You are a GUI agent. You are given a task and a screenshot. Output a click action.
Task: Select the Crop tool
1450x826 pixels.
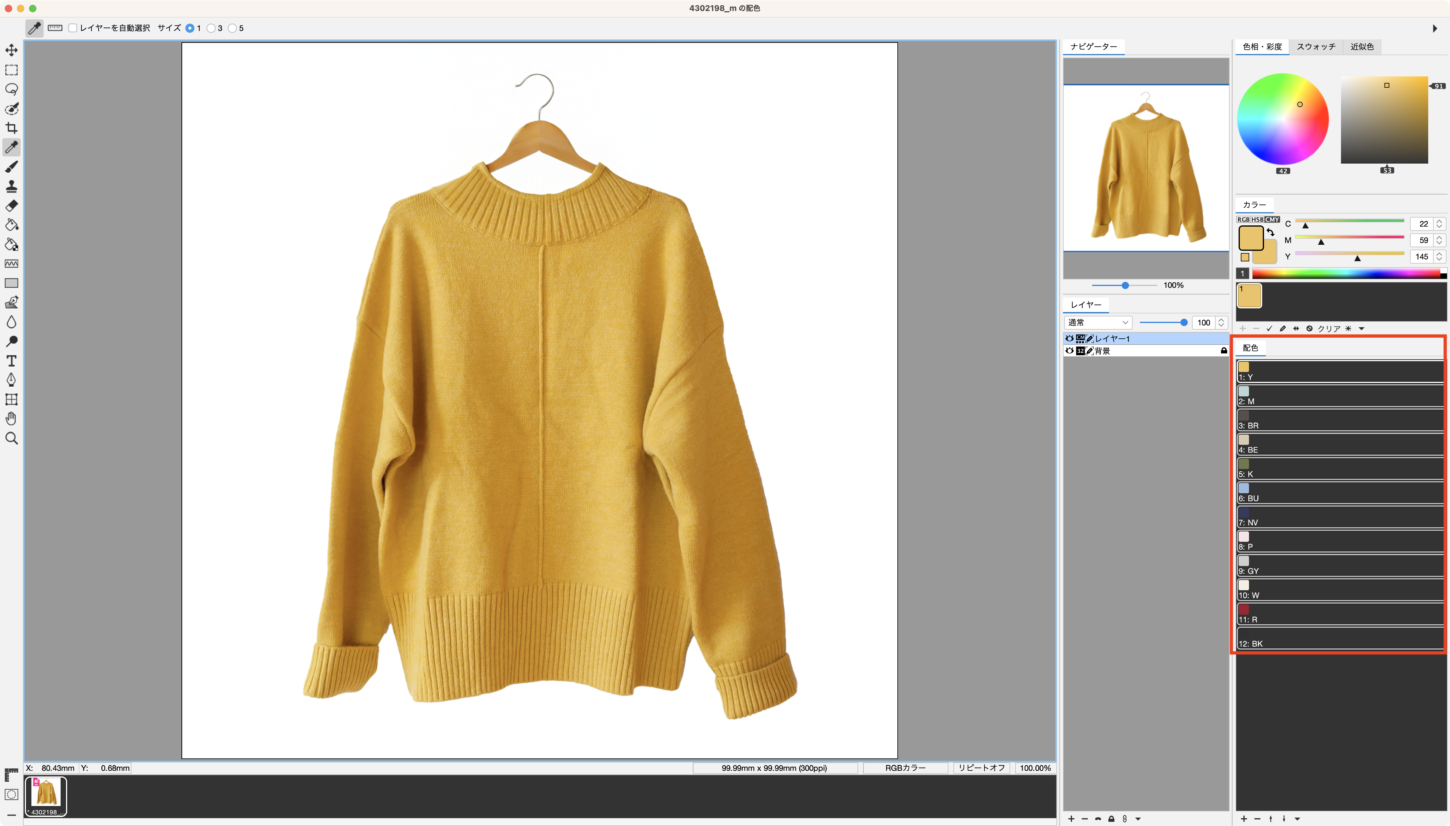pyautogui.click(x=11, y=128)
